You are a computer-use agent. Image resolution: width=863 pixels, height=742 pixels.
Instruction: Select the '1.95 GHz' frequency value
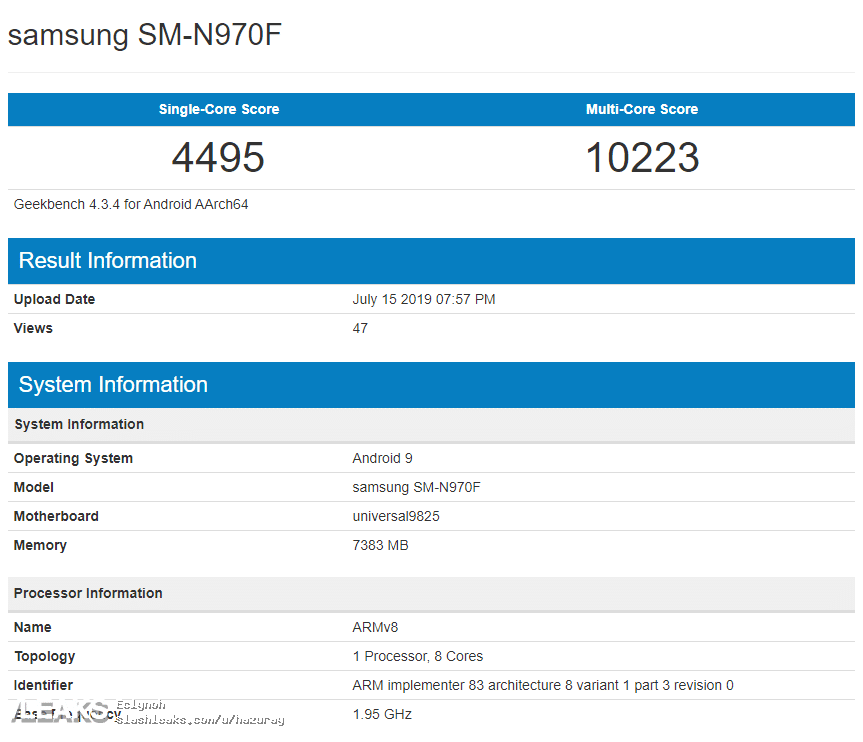point(382,714)
